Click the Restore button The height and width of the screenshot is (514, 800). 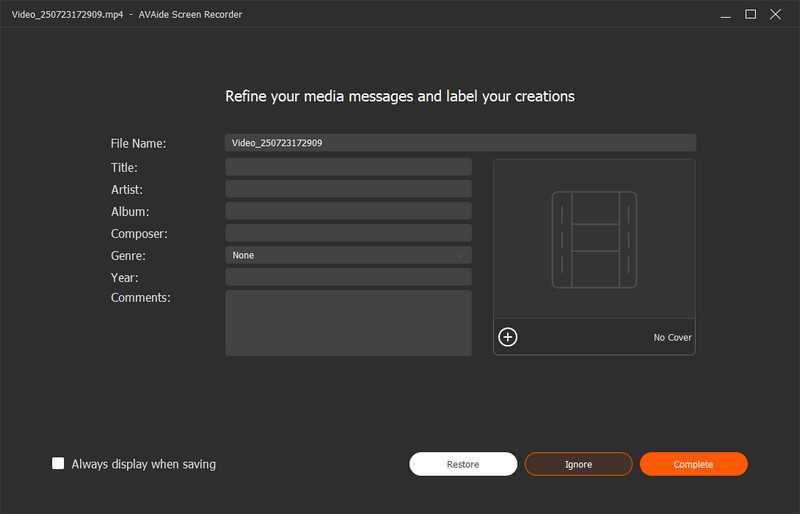tap(463, 464)
